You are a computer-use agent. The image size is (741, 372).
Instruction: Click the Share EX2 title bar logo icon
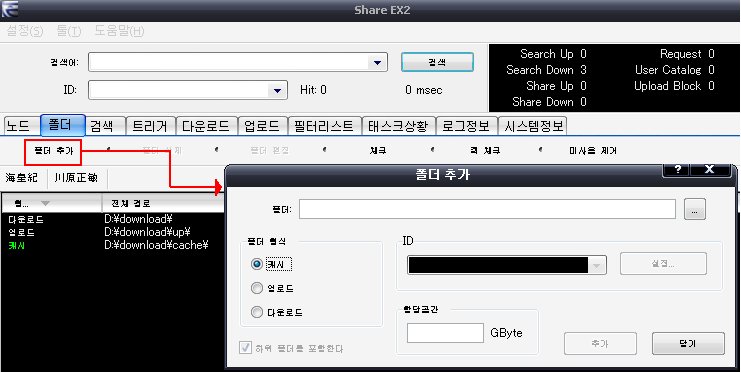10,9
